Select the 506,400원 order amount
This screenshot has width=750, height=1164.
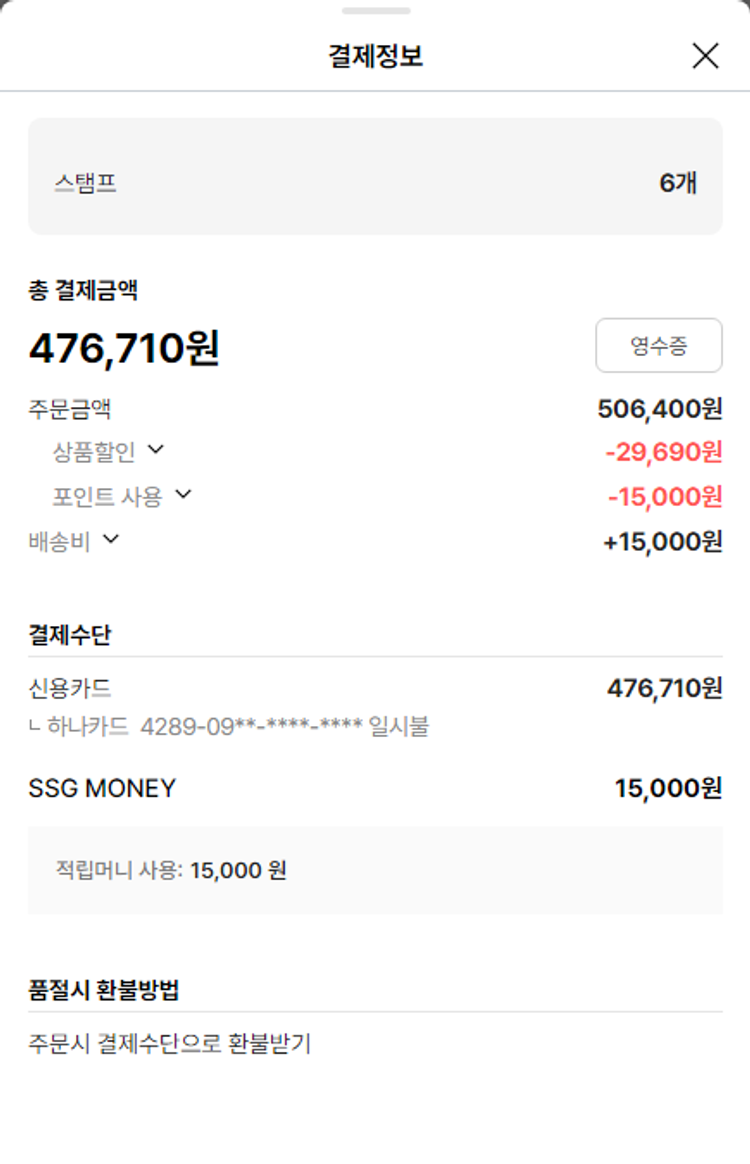coord(659,409)
